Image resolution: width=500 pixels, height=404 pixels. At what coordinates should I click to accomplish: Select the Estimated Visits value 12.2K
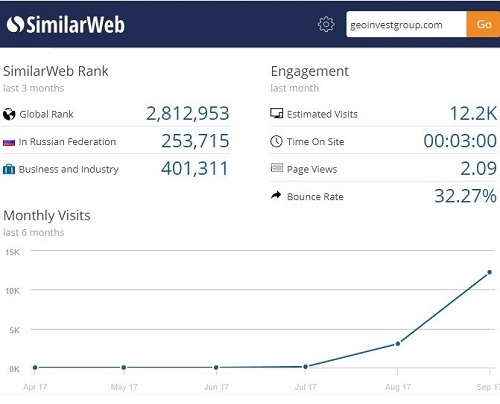coord(473,113)
